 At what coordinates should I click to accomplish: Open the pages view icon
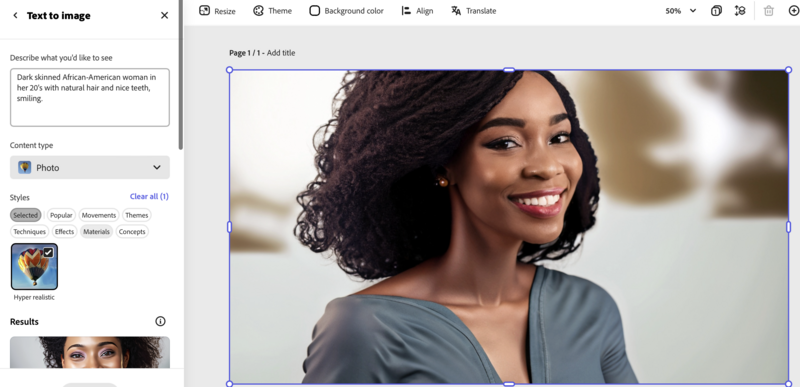[x=716, y=11]
